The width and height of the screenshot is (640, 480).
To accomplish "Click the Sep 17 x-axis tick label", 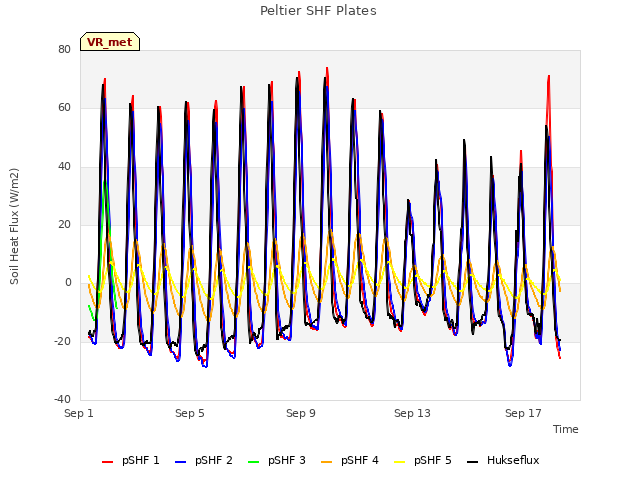I will [523, 413].
